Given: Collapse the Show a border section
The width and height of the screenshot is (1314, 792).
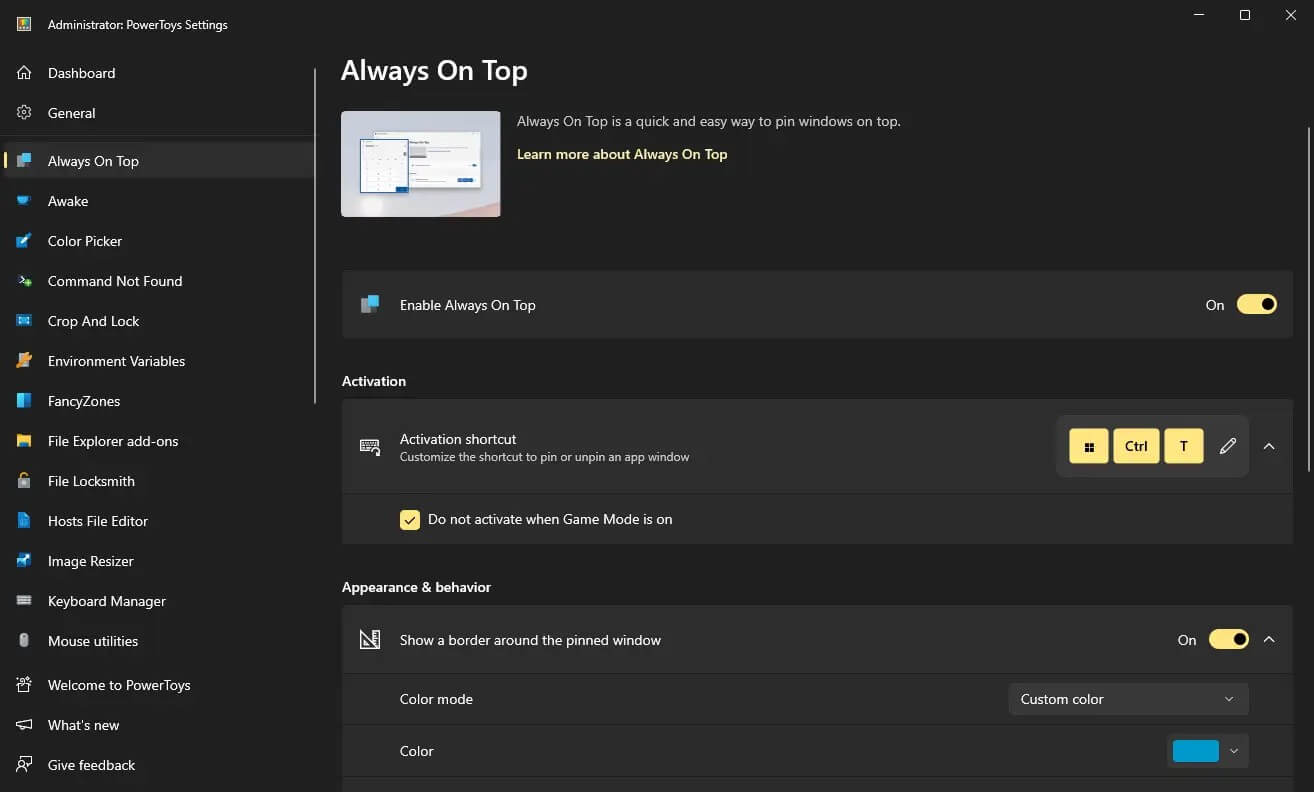Looking at the screenshot, I should (x=1269, y=640).
